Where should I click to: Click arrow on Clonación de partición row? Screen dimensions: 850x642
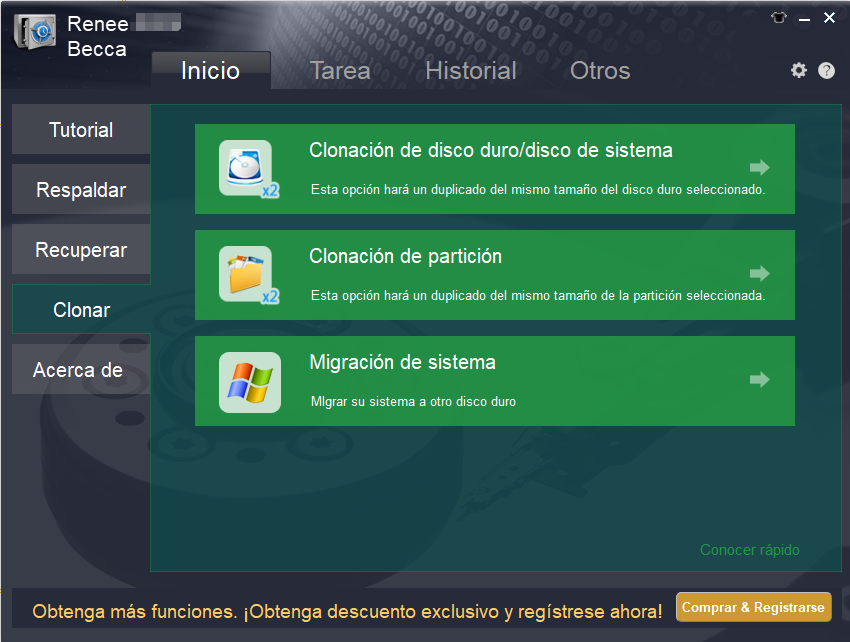(x=760, y=273)
